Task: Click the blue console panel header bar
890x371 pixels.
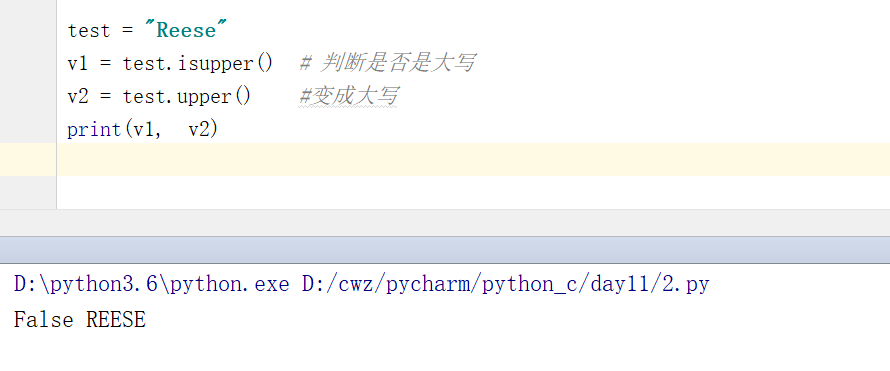Action: click(445, 250)
